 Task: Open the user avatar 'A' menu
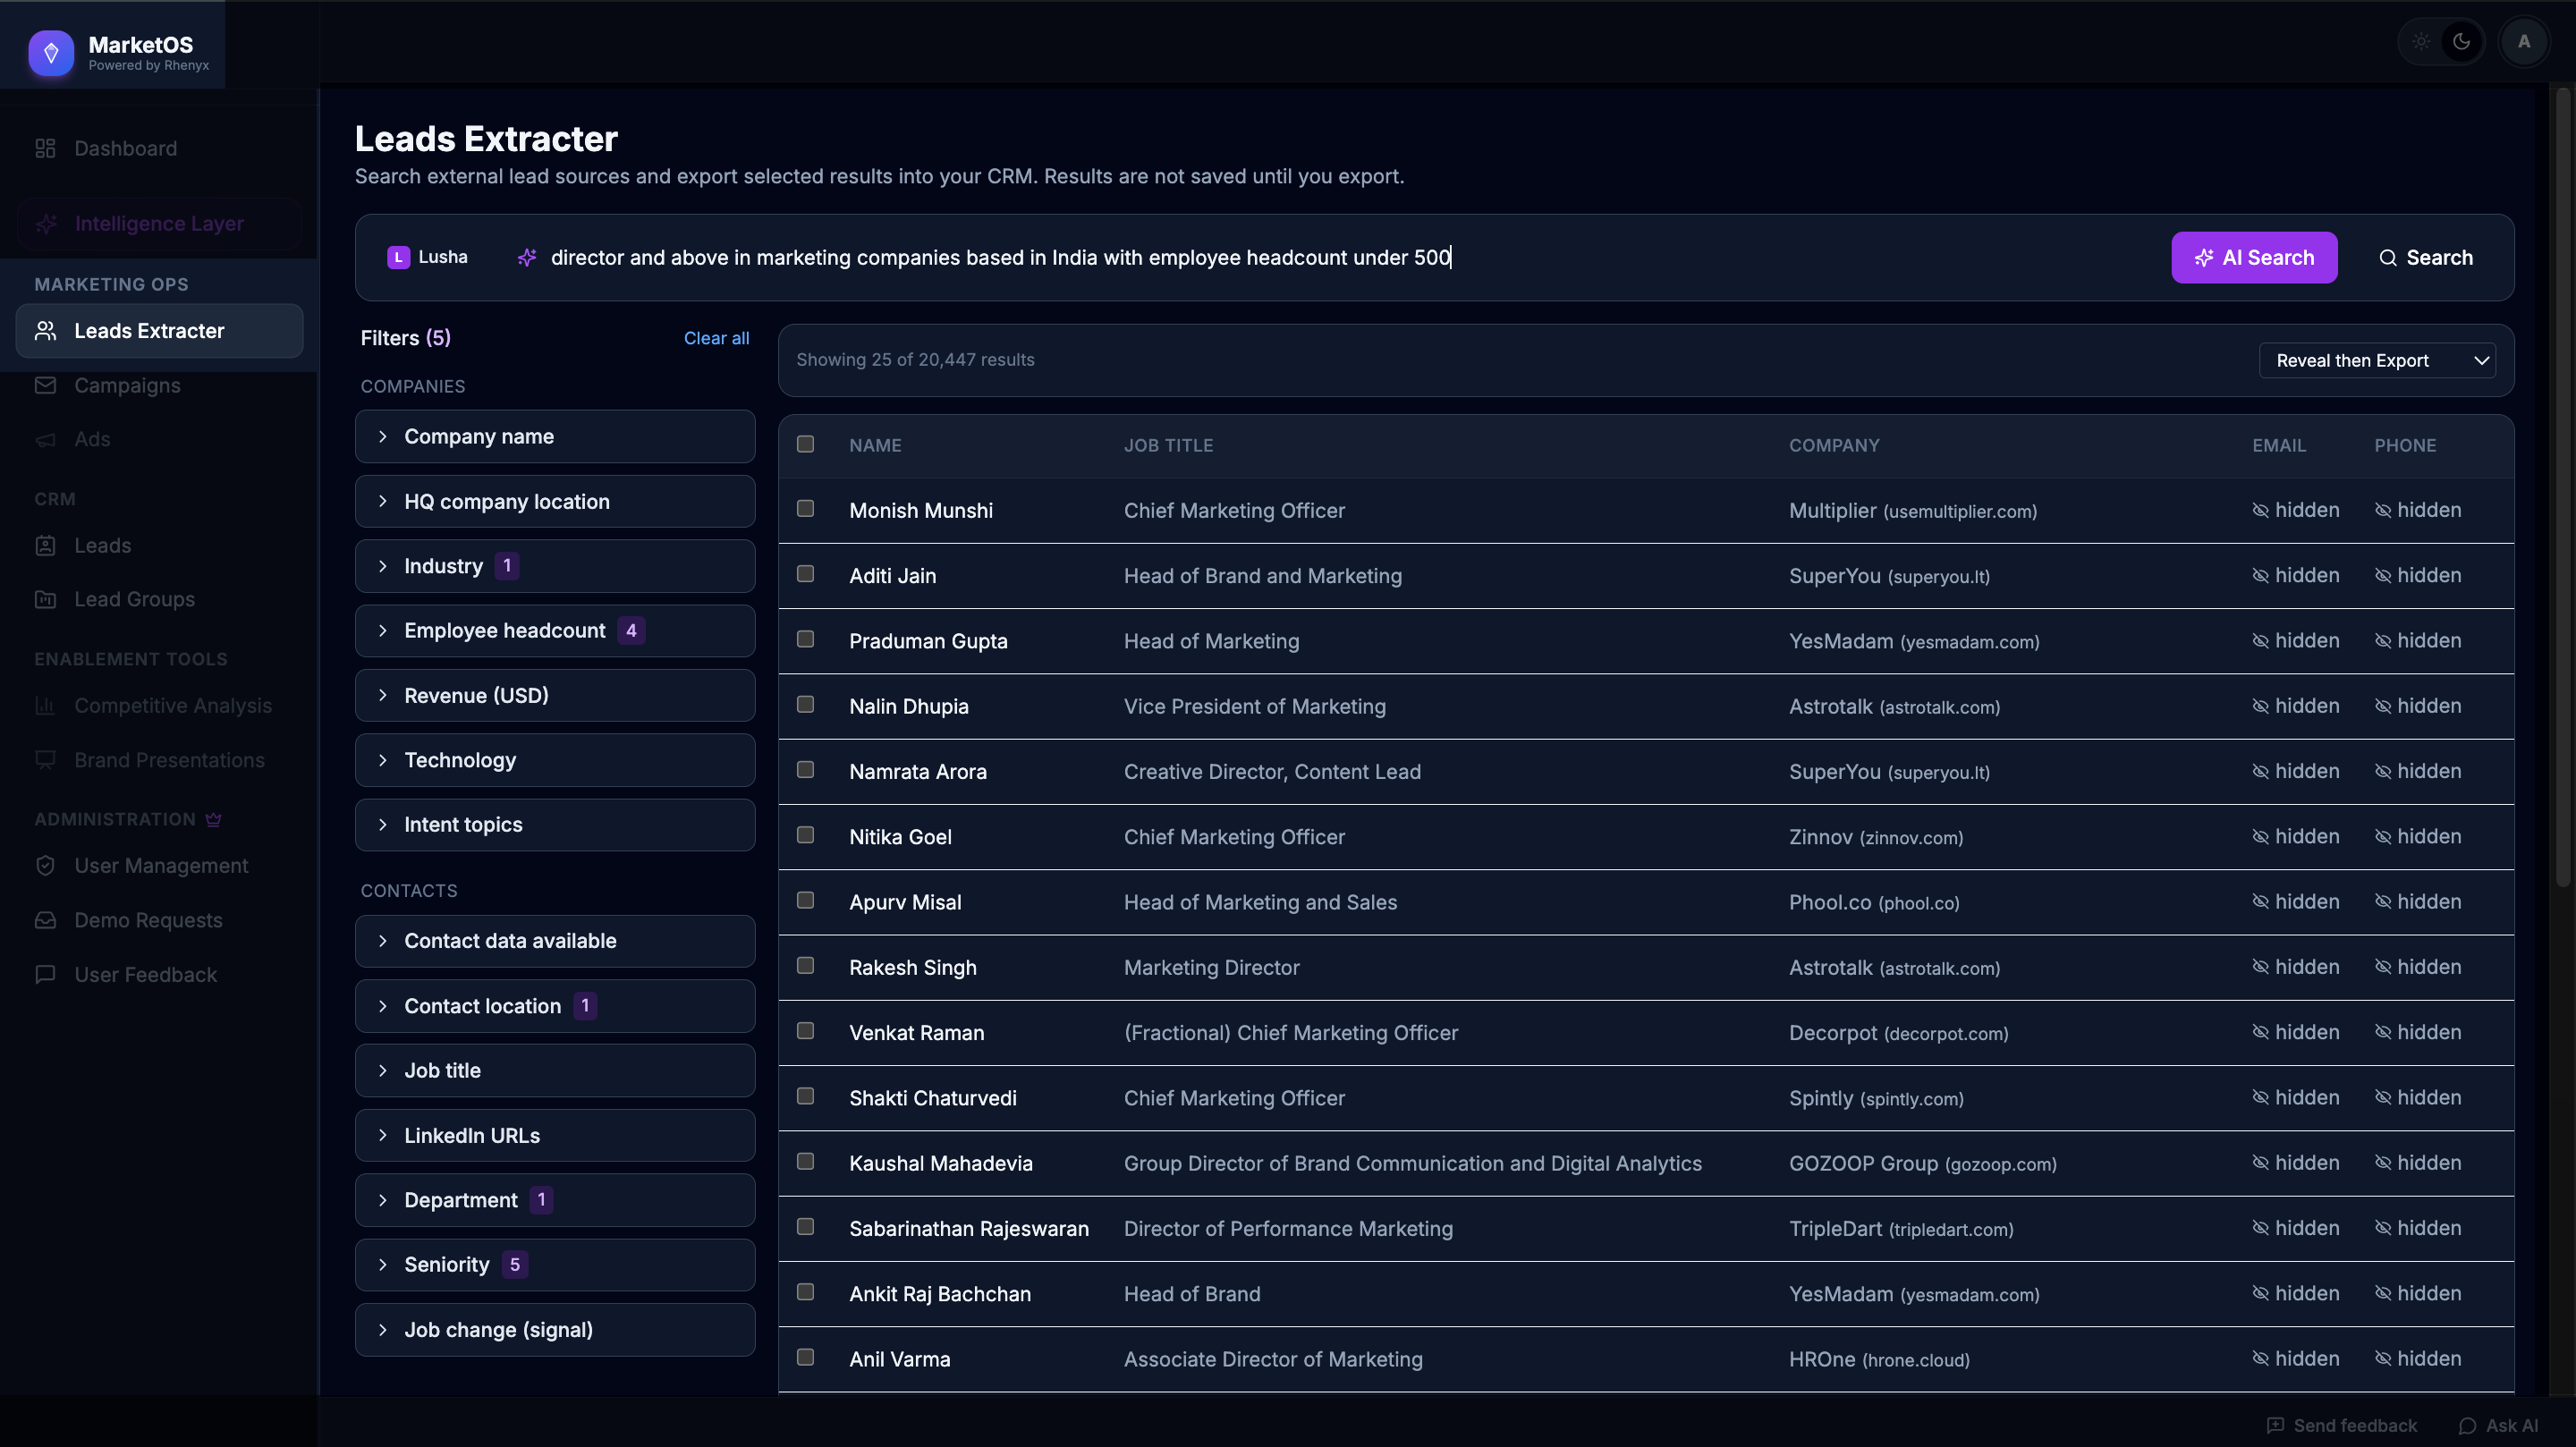click(x=2524, y=42)
